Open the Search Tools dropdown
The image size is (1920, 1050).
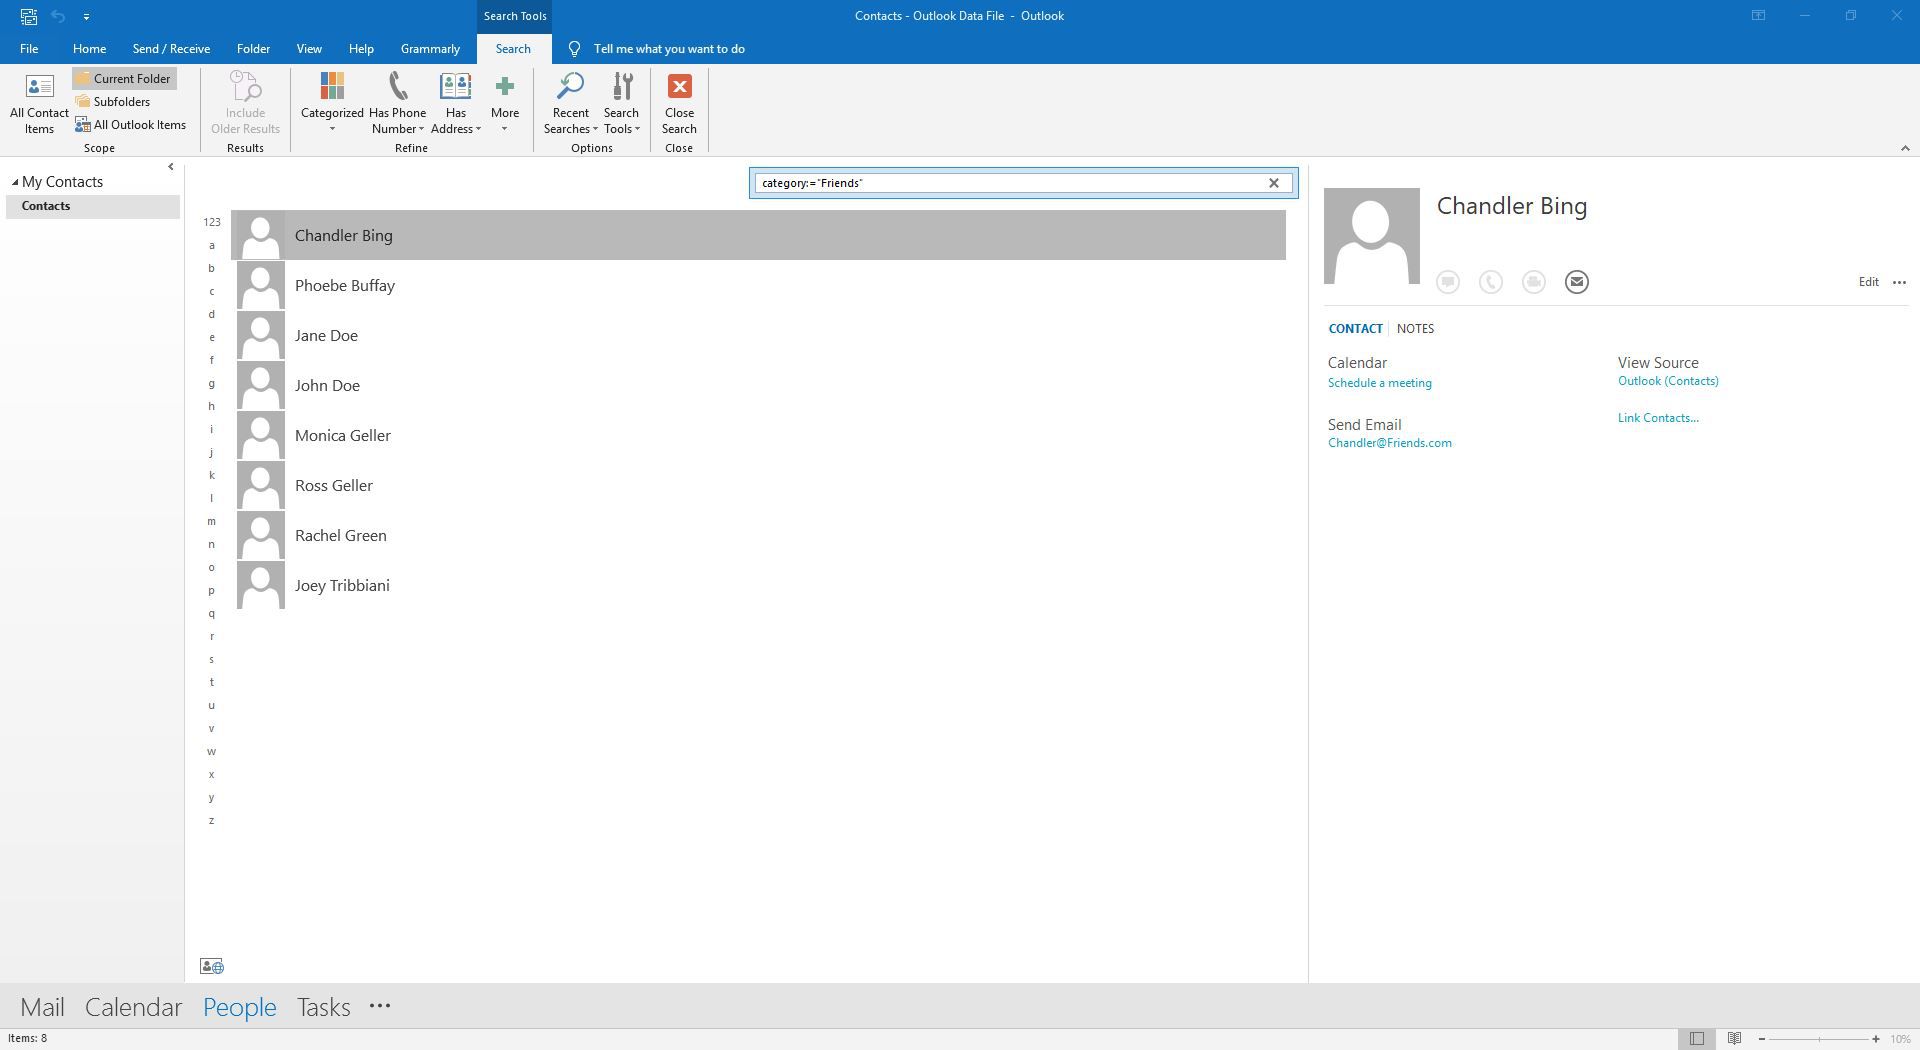[621, 104]
